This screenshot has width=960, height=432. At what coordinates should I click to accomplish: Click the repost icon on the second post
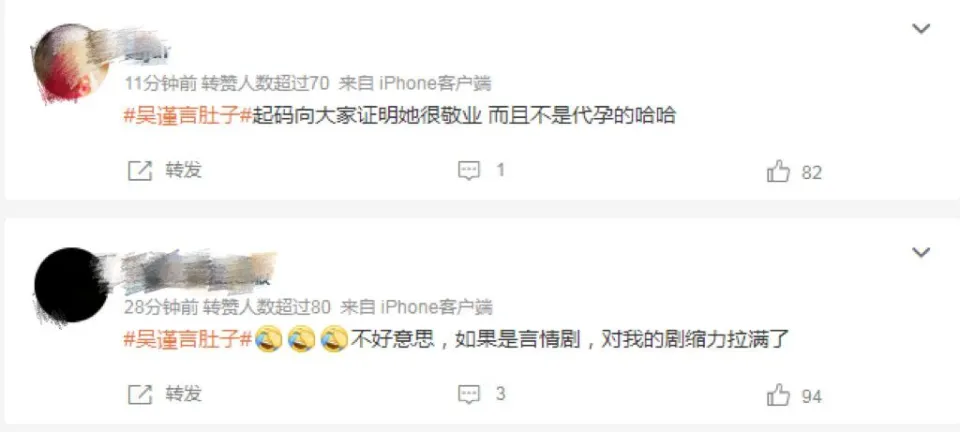[x=140, y=395]
